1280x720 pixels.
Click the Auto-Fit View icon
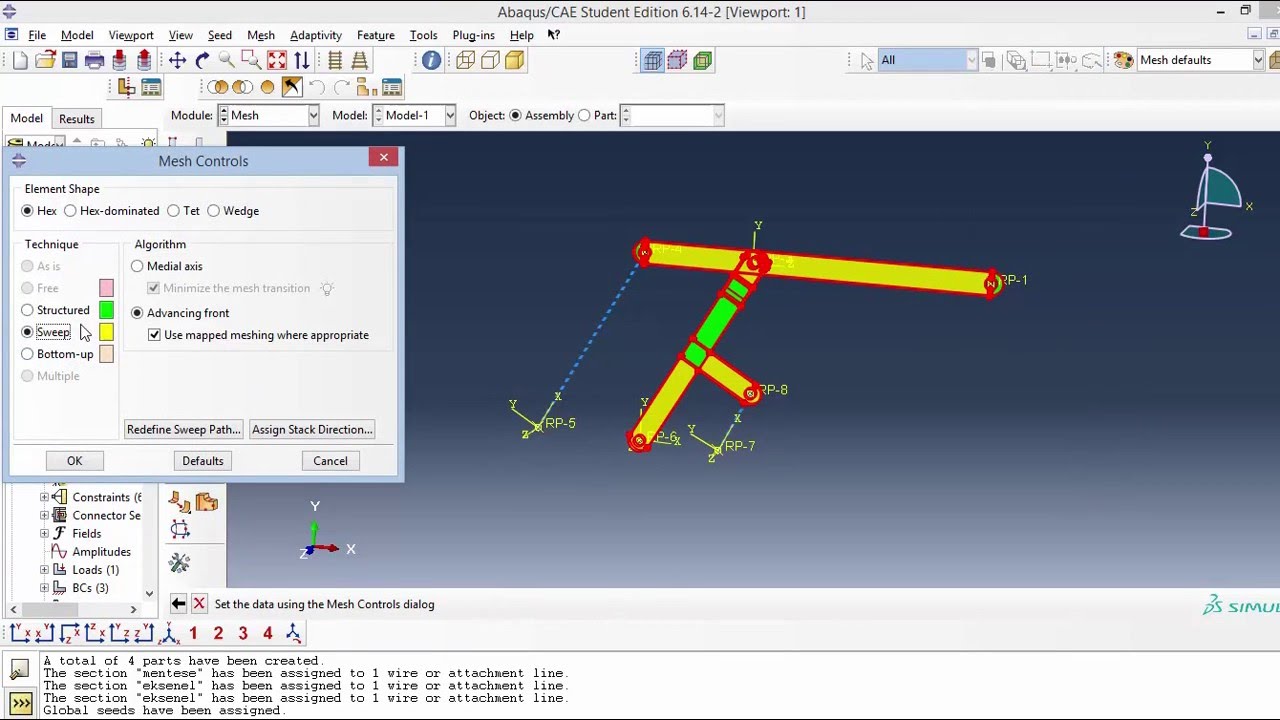pos(277,60)
